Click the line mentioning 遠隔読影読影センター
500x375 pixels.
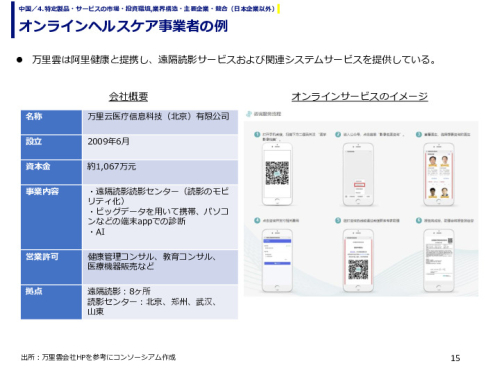coord(158,196)
